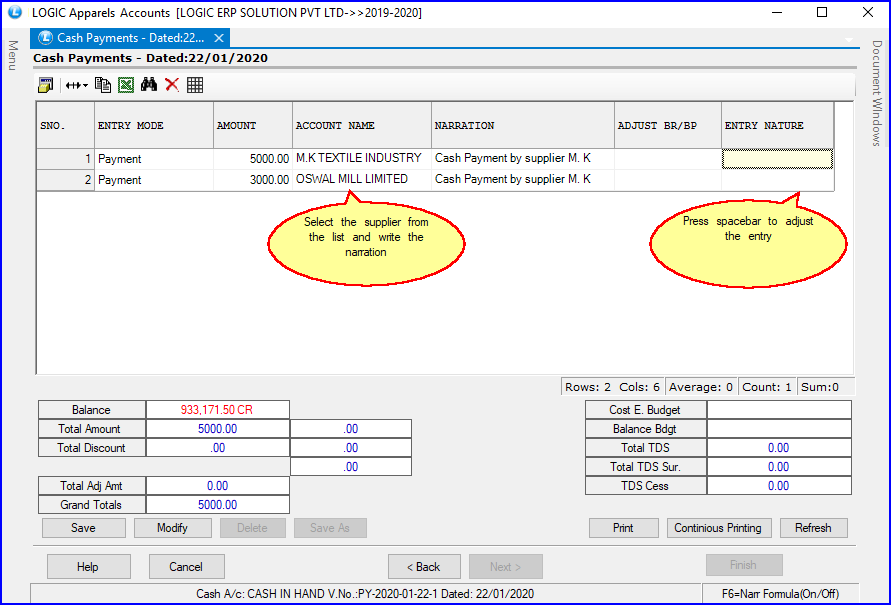Click the Save button

click(84, 528)
